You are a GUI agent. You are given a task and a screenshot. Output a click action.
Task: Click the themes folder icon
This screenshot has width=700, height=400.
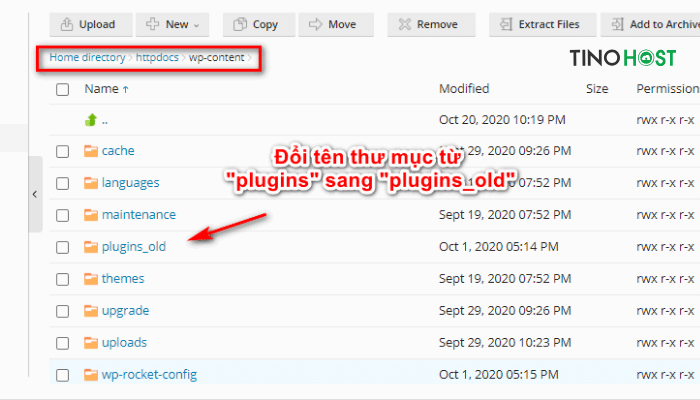point(91,279)
